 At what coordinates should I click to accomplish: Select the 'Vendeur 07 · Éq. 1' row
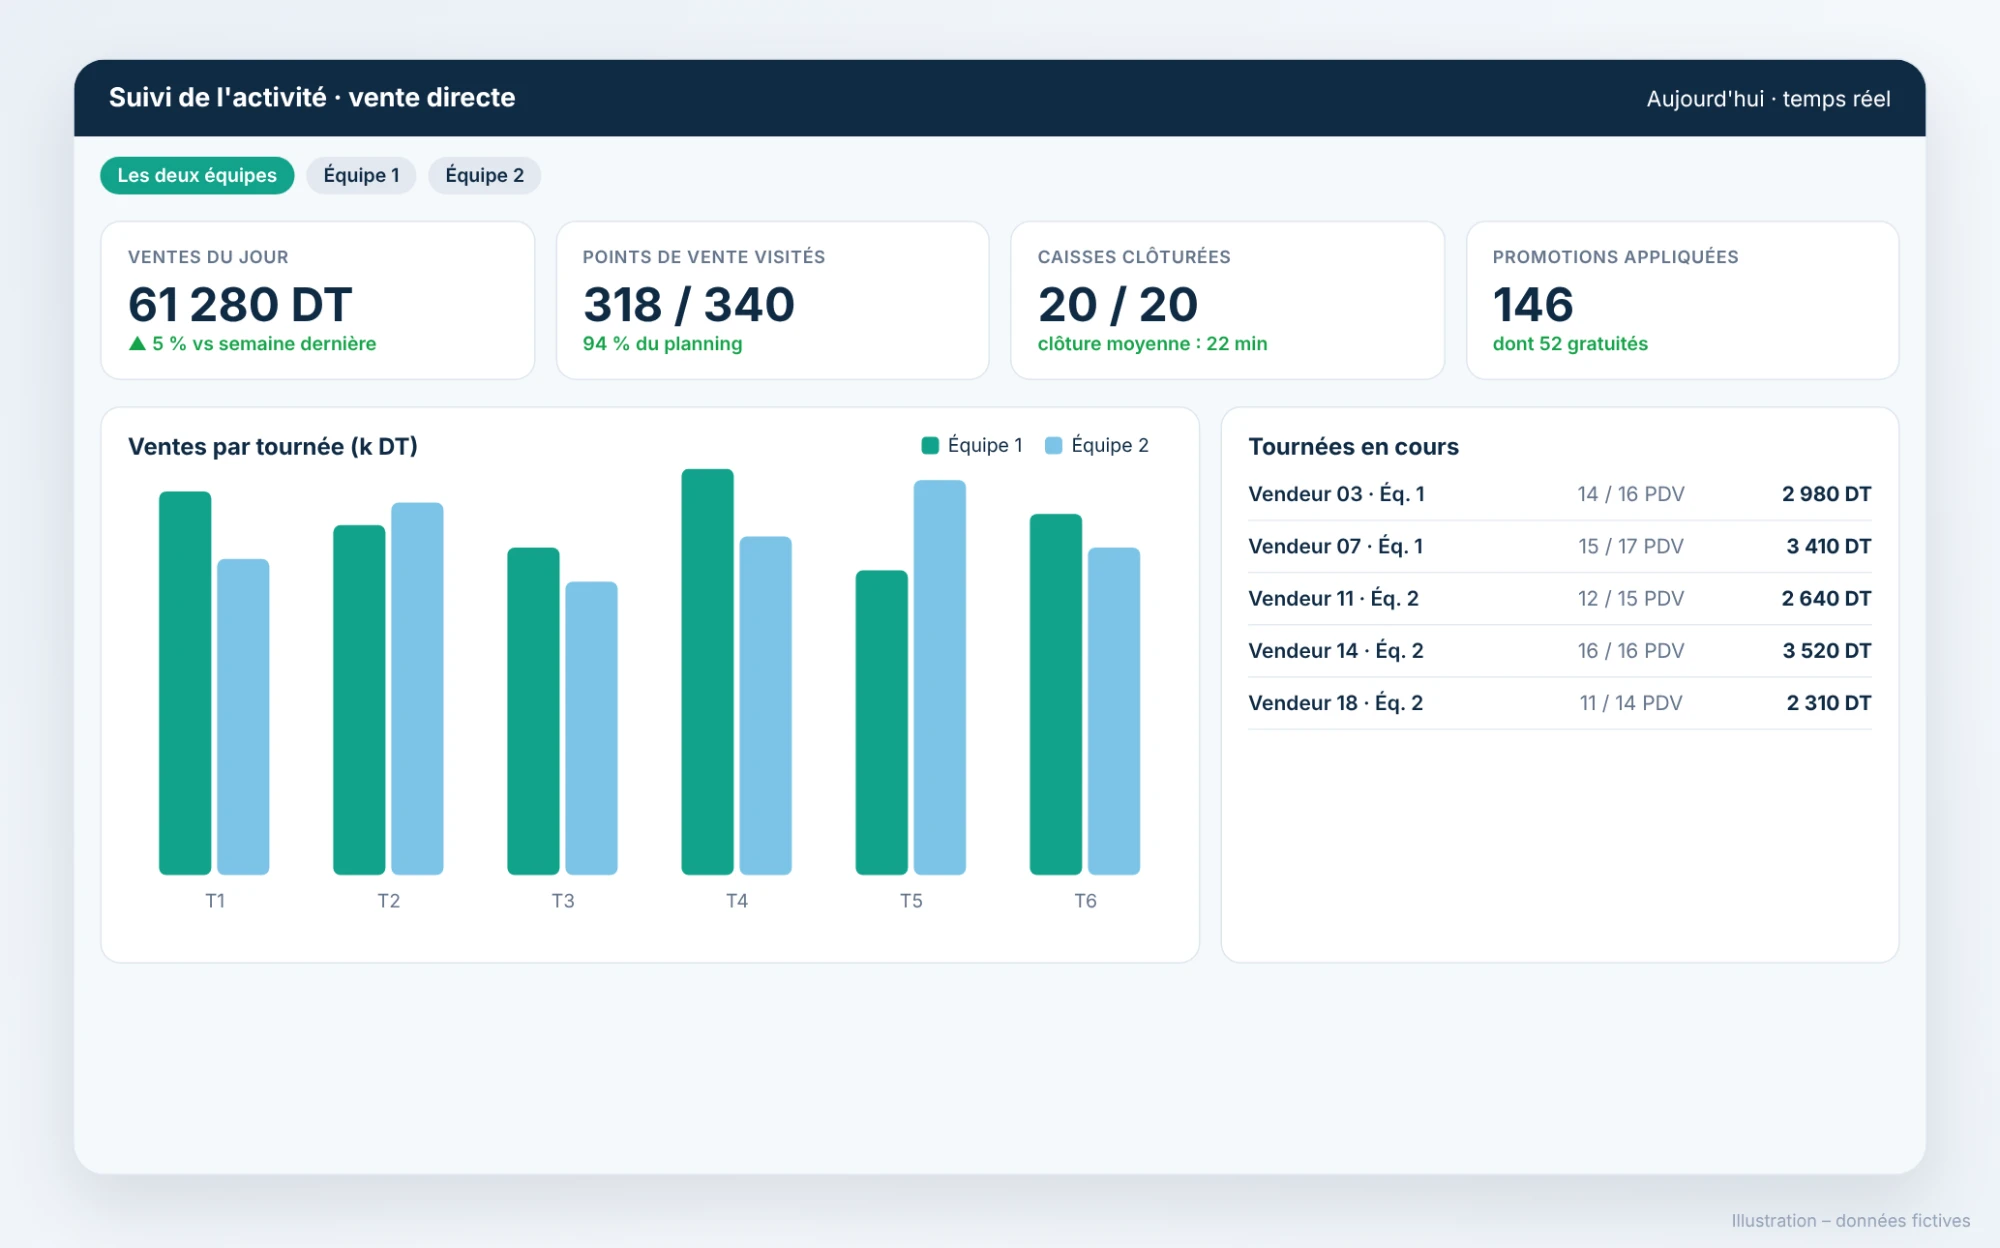pyautogui.click(x=1560, y=546)
